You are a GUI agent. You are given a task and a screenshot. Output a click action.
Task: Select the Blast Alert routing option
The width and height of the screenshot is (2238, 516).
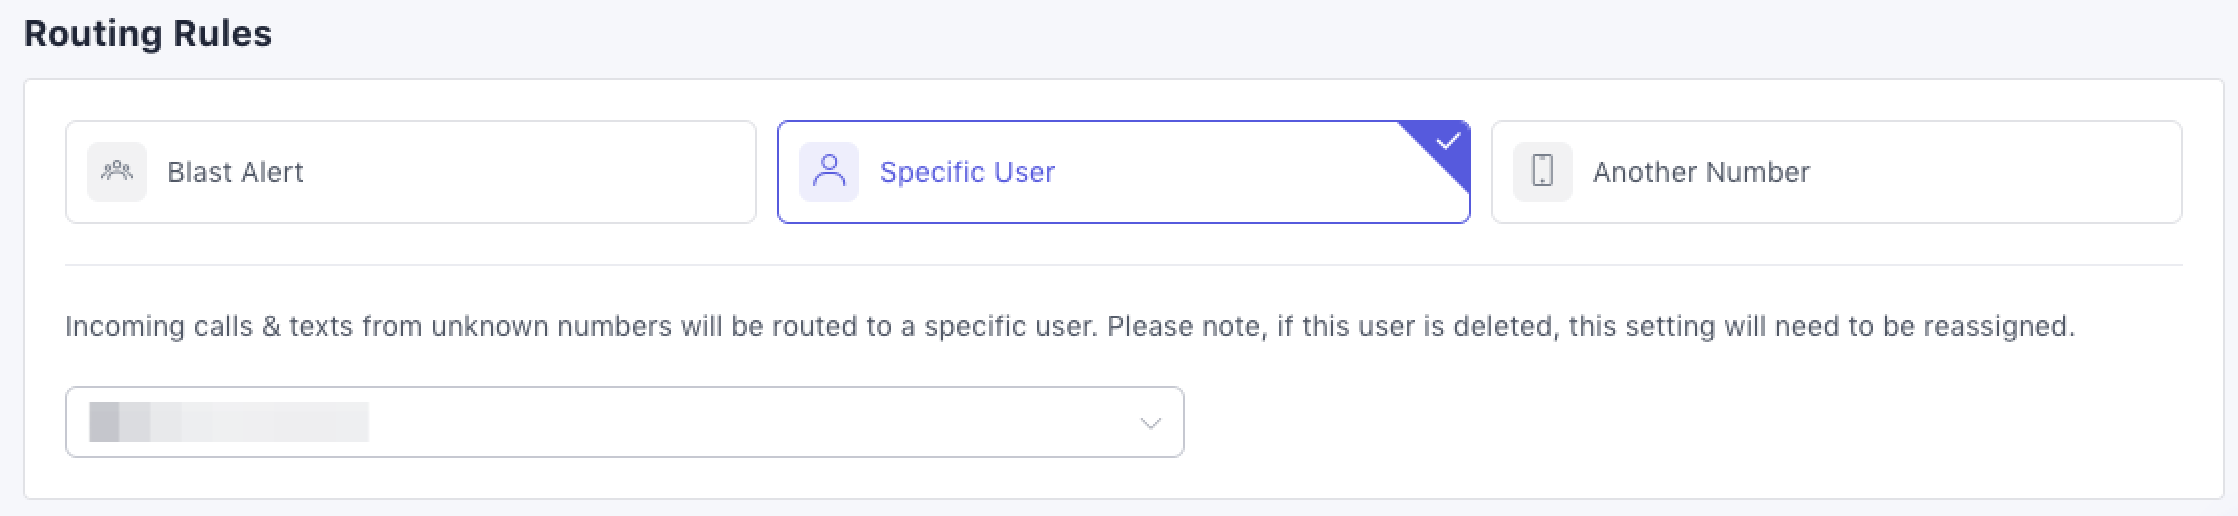click(410, 172)
